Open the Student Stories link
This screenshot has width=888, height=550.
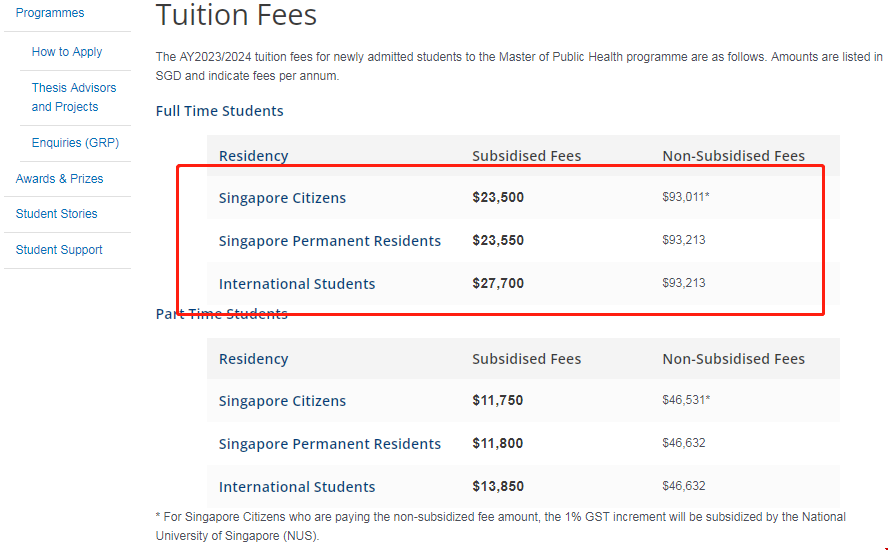pos(57,214)
